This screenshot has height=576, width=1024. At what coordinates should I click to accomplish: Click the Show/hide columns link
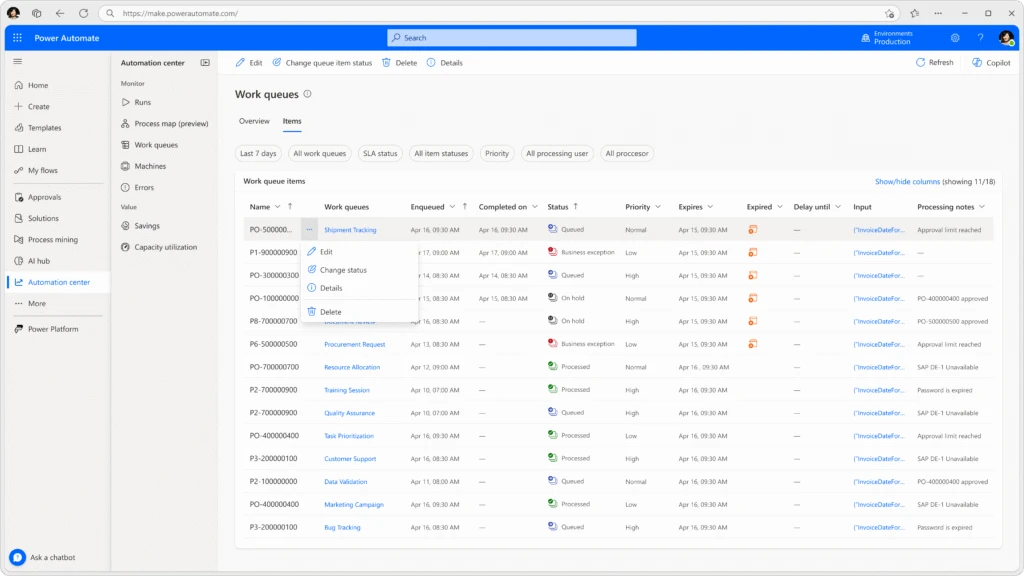(x=908, y=181)
